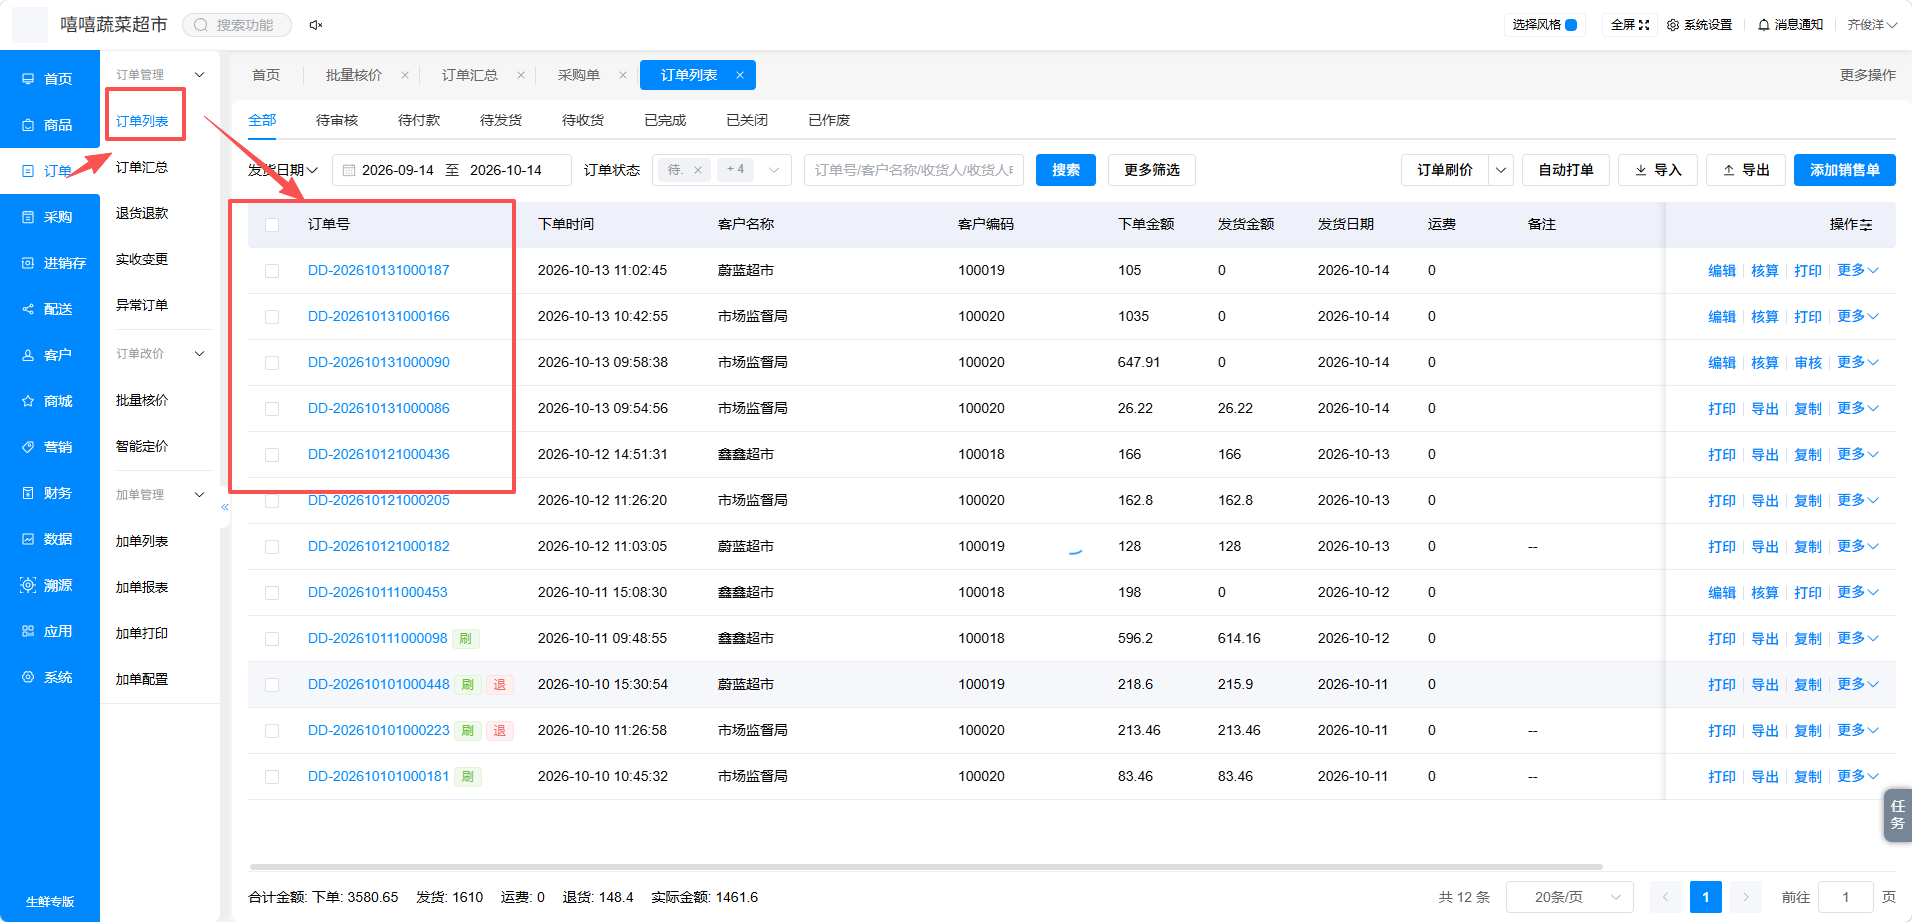
Task: Click order search input field
Action: pyautogui.click(x=914, y=170)
